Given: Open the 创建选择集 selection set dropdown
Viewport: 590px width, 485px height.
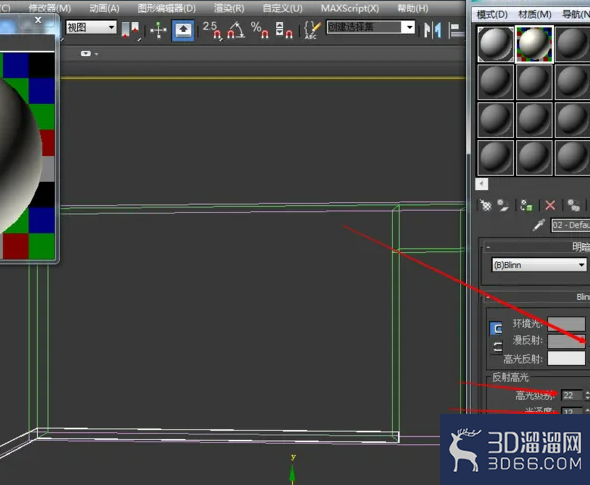Looking at the screenshot, I should (x=371, y=27).
